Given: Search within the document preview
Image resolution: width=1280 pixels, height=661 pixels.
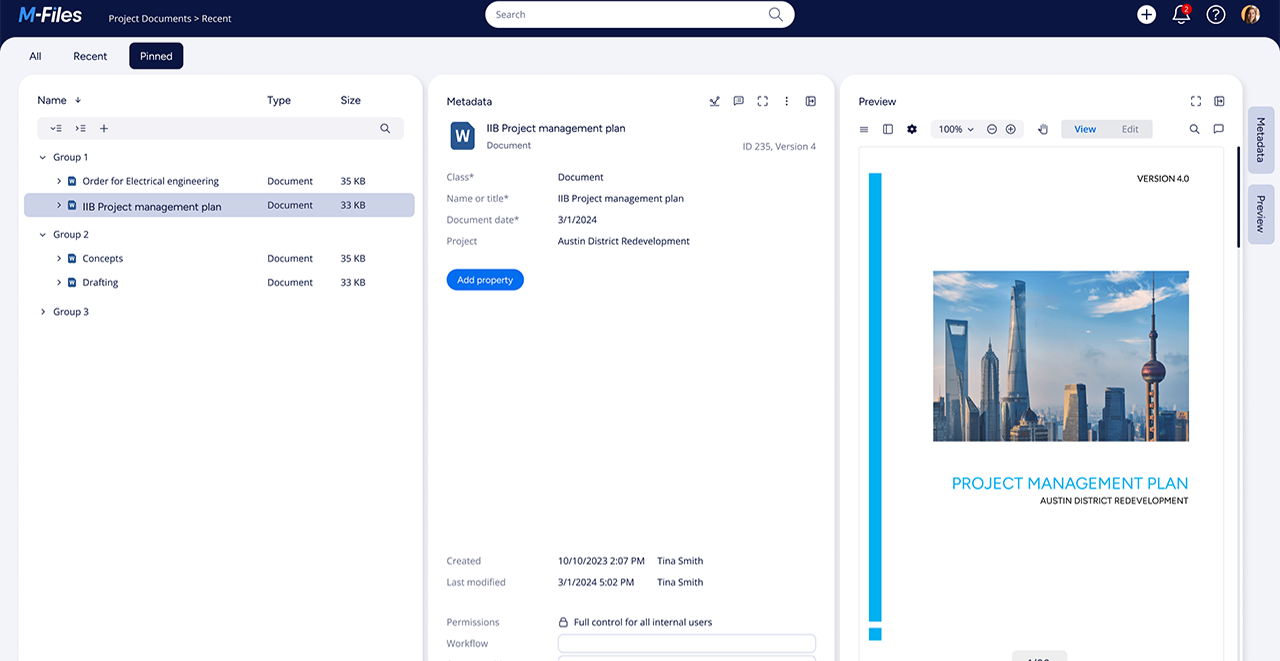Looking at the screenshot, I should point(1195,129).
